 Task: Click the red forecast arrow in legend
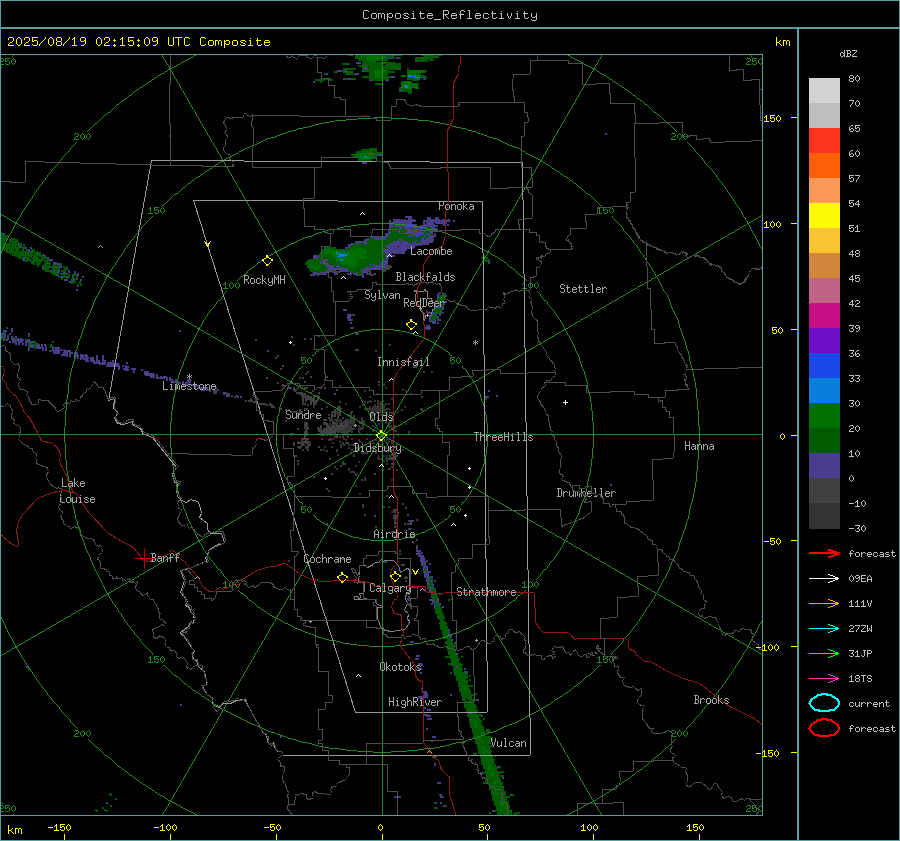click(x=824, y=553)
